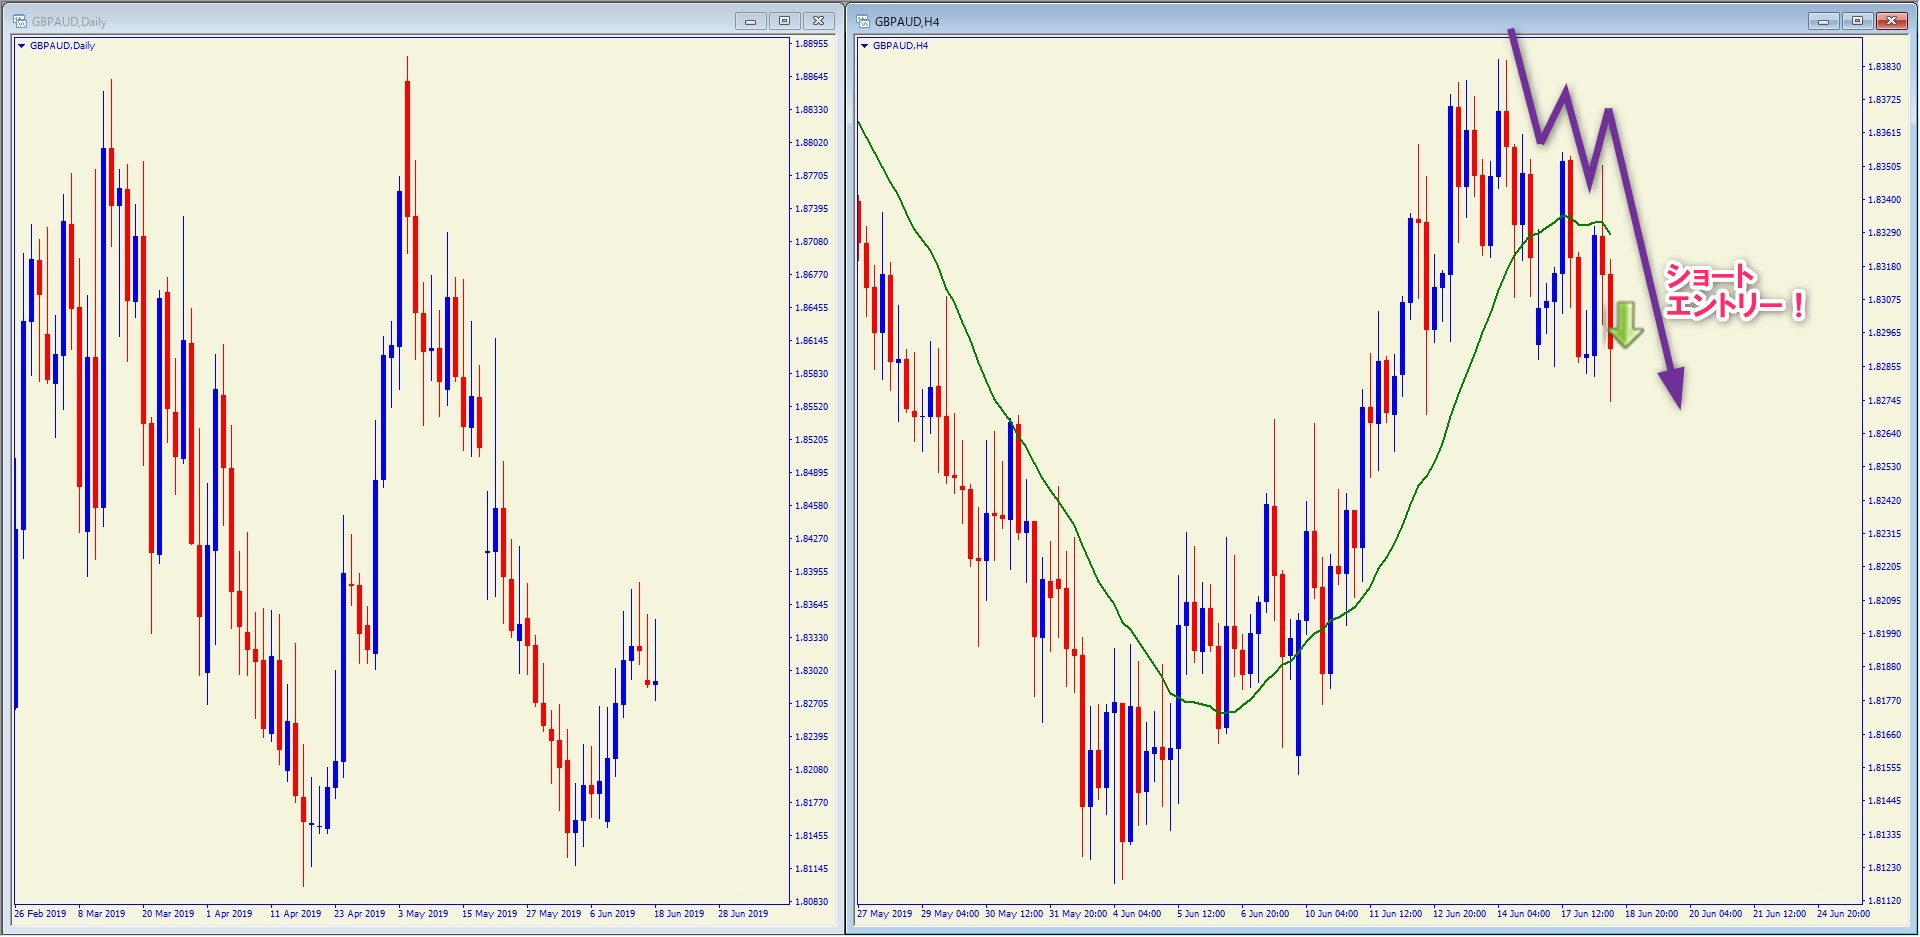Close the GBPAUD,H4 chart window

(x=1892, y=21)
